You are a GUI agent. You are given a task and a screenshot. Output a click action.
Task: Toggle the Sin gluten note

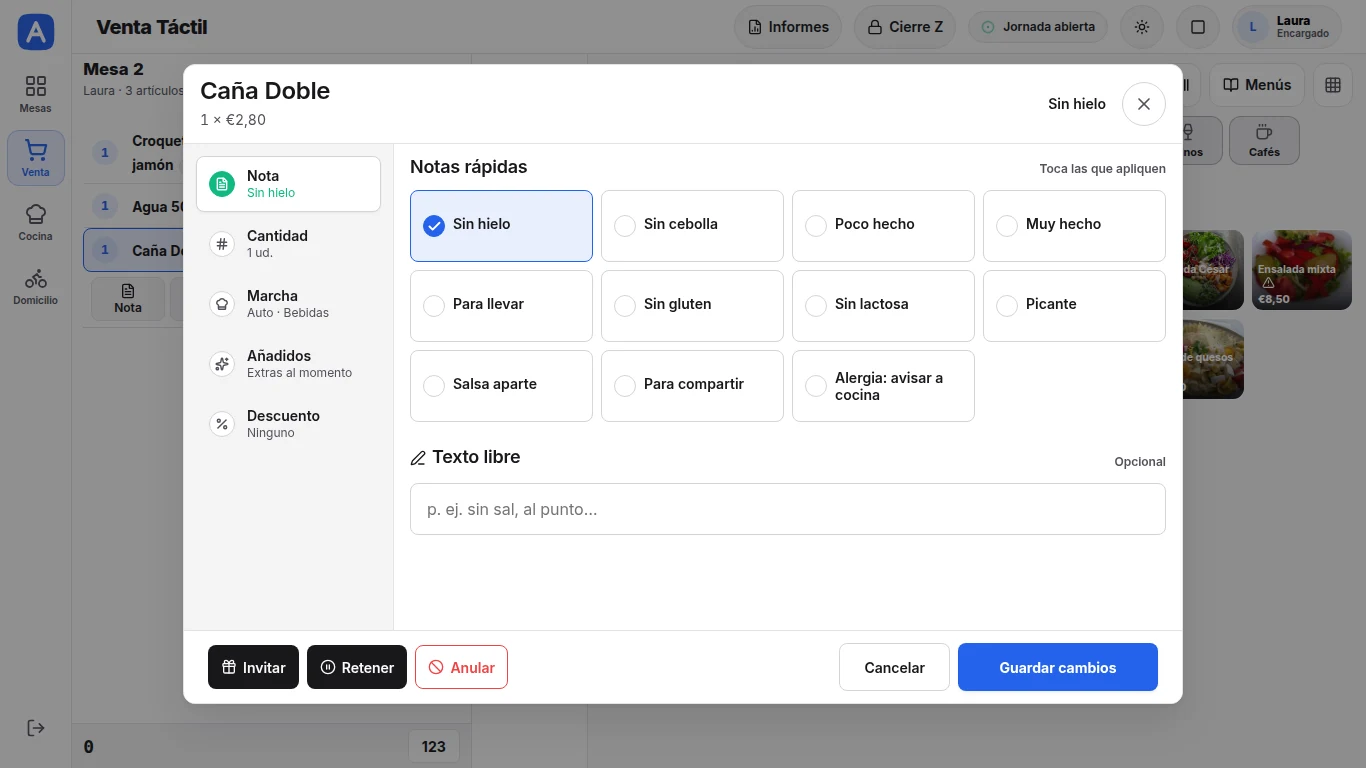point(692,306)
